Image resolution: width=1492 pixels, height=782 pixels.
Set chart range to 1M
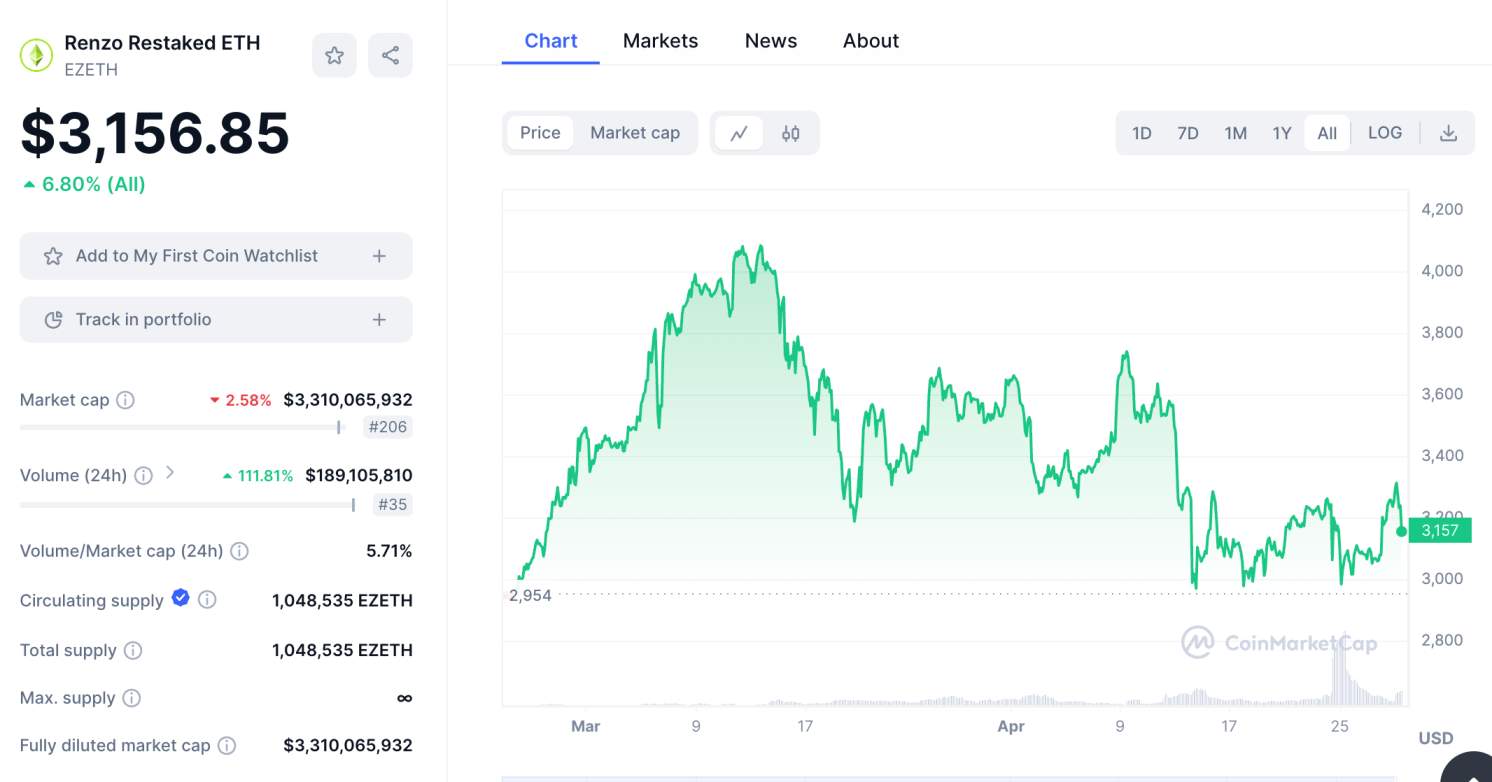1235,133
